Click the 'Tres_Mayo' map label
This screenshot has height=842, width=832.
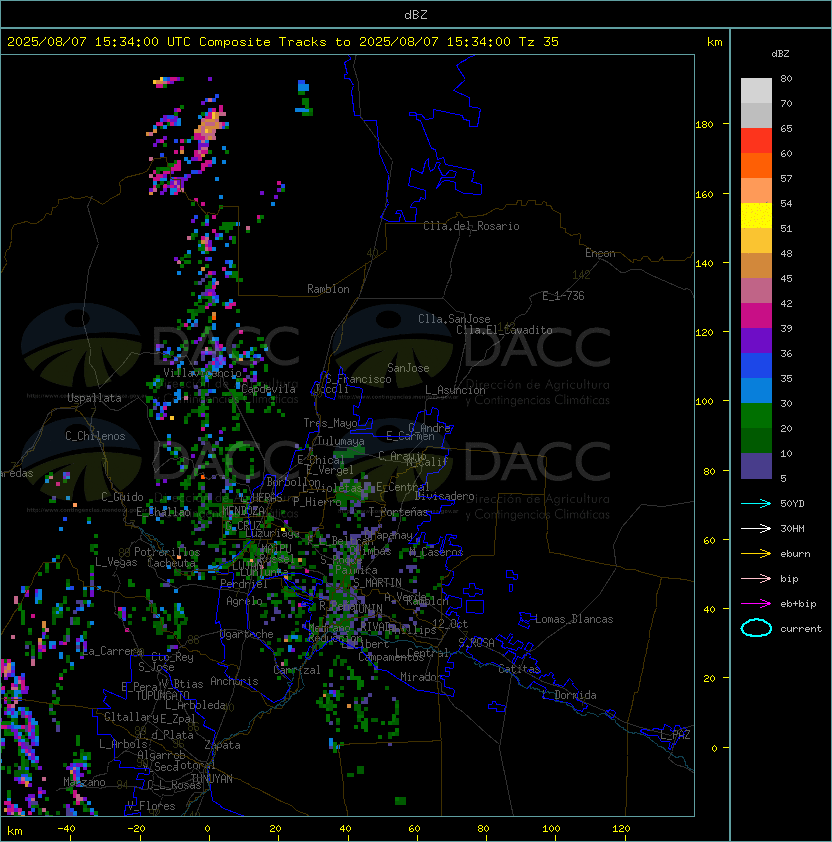point(330,423)
